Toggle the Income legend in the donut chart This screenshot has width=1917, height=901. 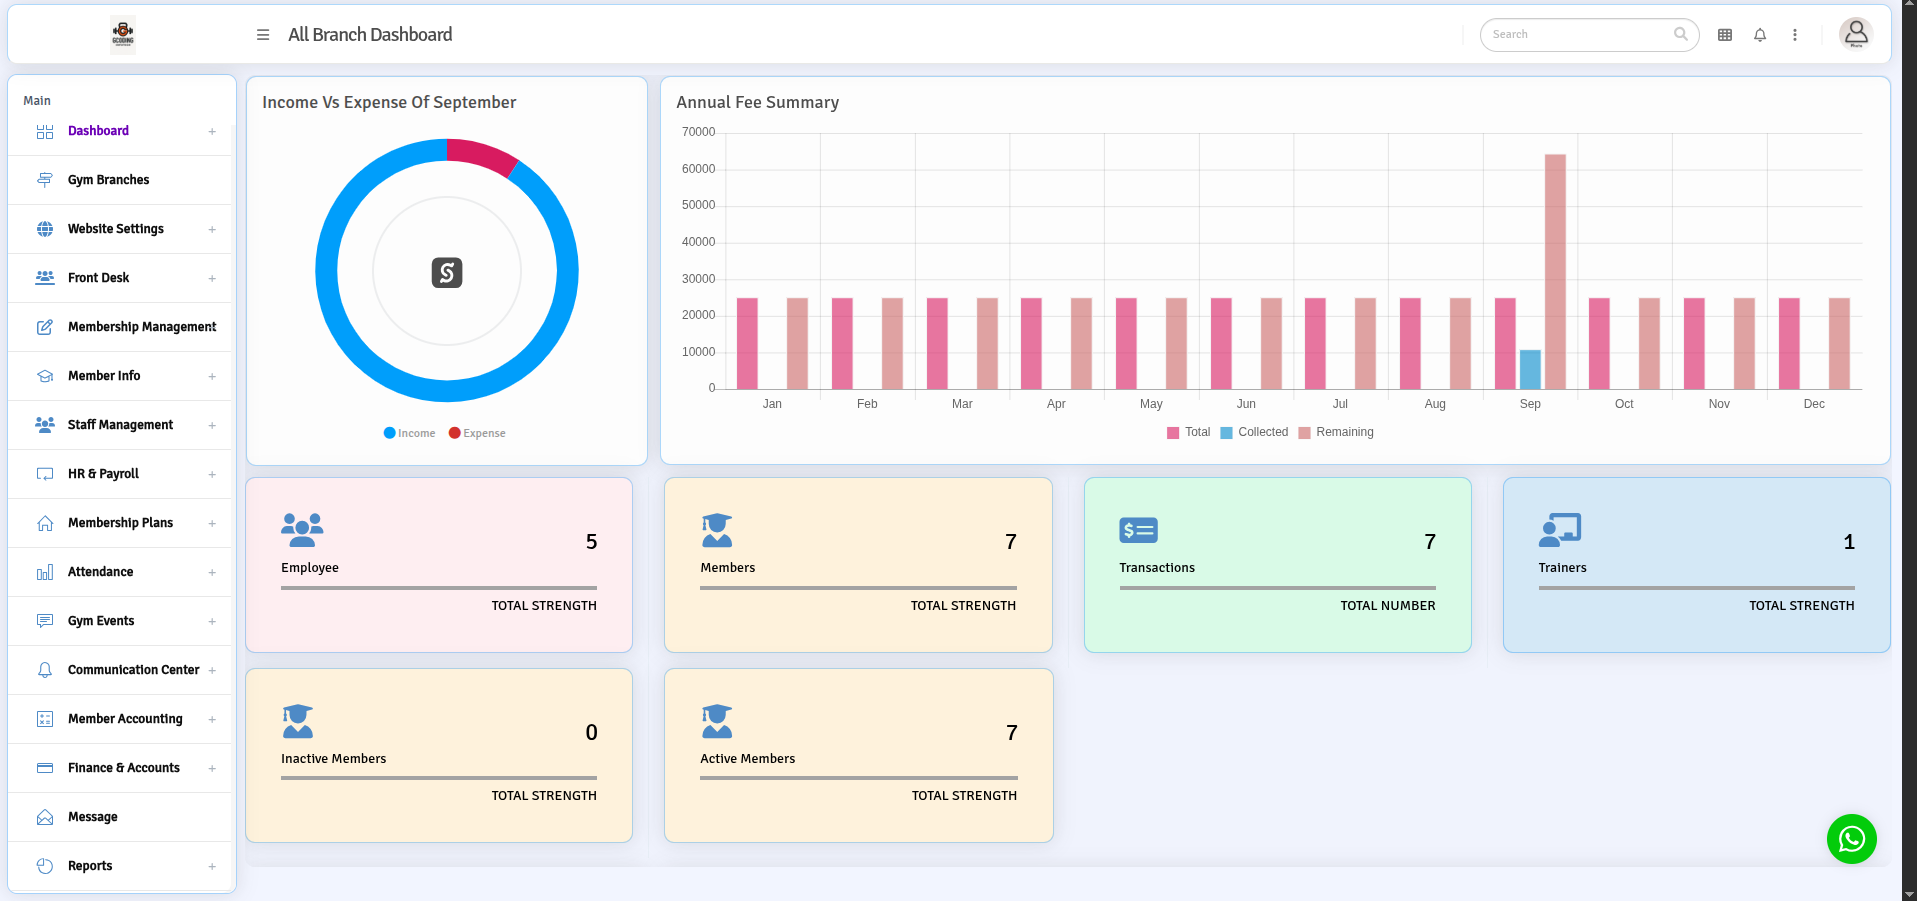pos(409,432)
